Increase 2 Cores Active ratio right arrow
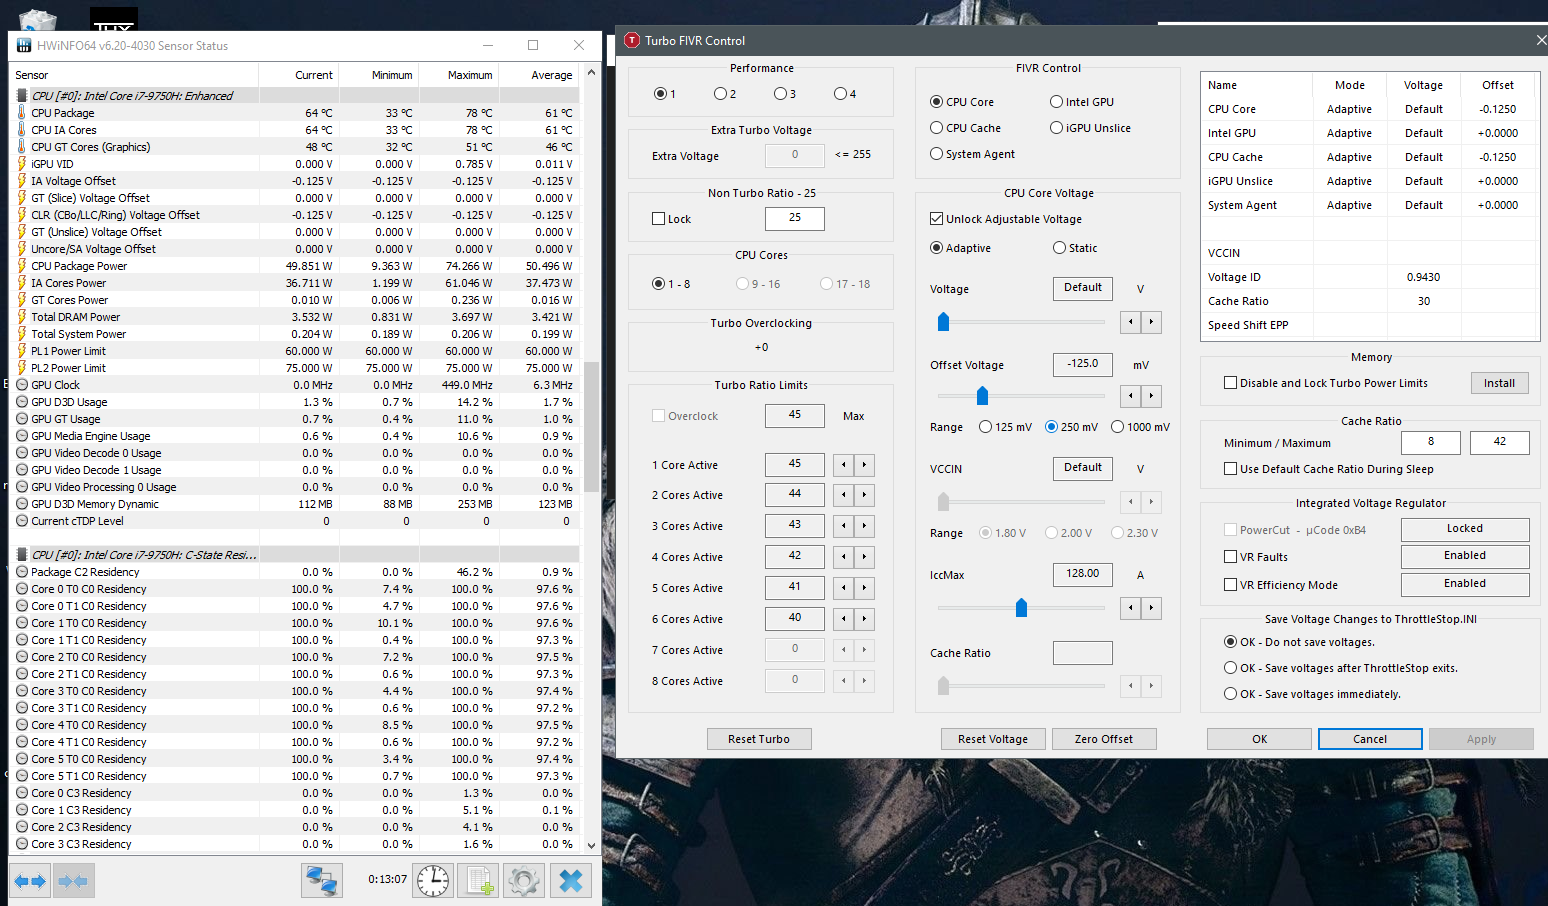Viewport: 1548px width, 906px height. tap(865, 495)
